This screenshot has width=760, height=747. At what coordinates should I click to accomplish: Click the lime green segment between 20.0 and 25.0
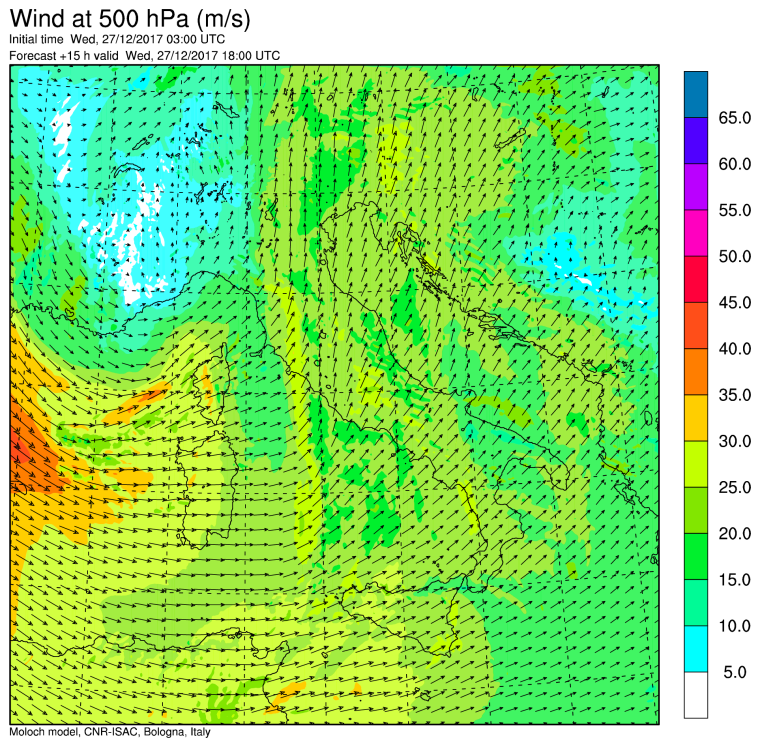[x=696, y=510]
